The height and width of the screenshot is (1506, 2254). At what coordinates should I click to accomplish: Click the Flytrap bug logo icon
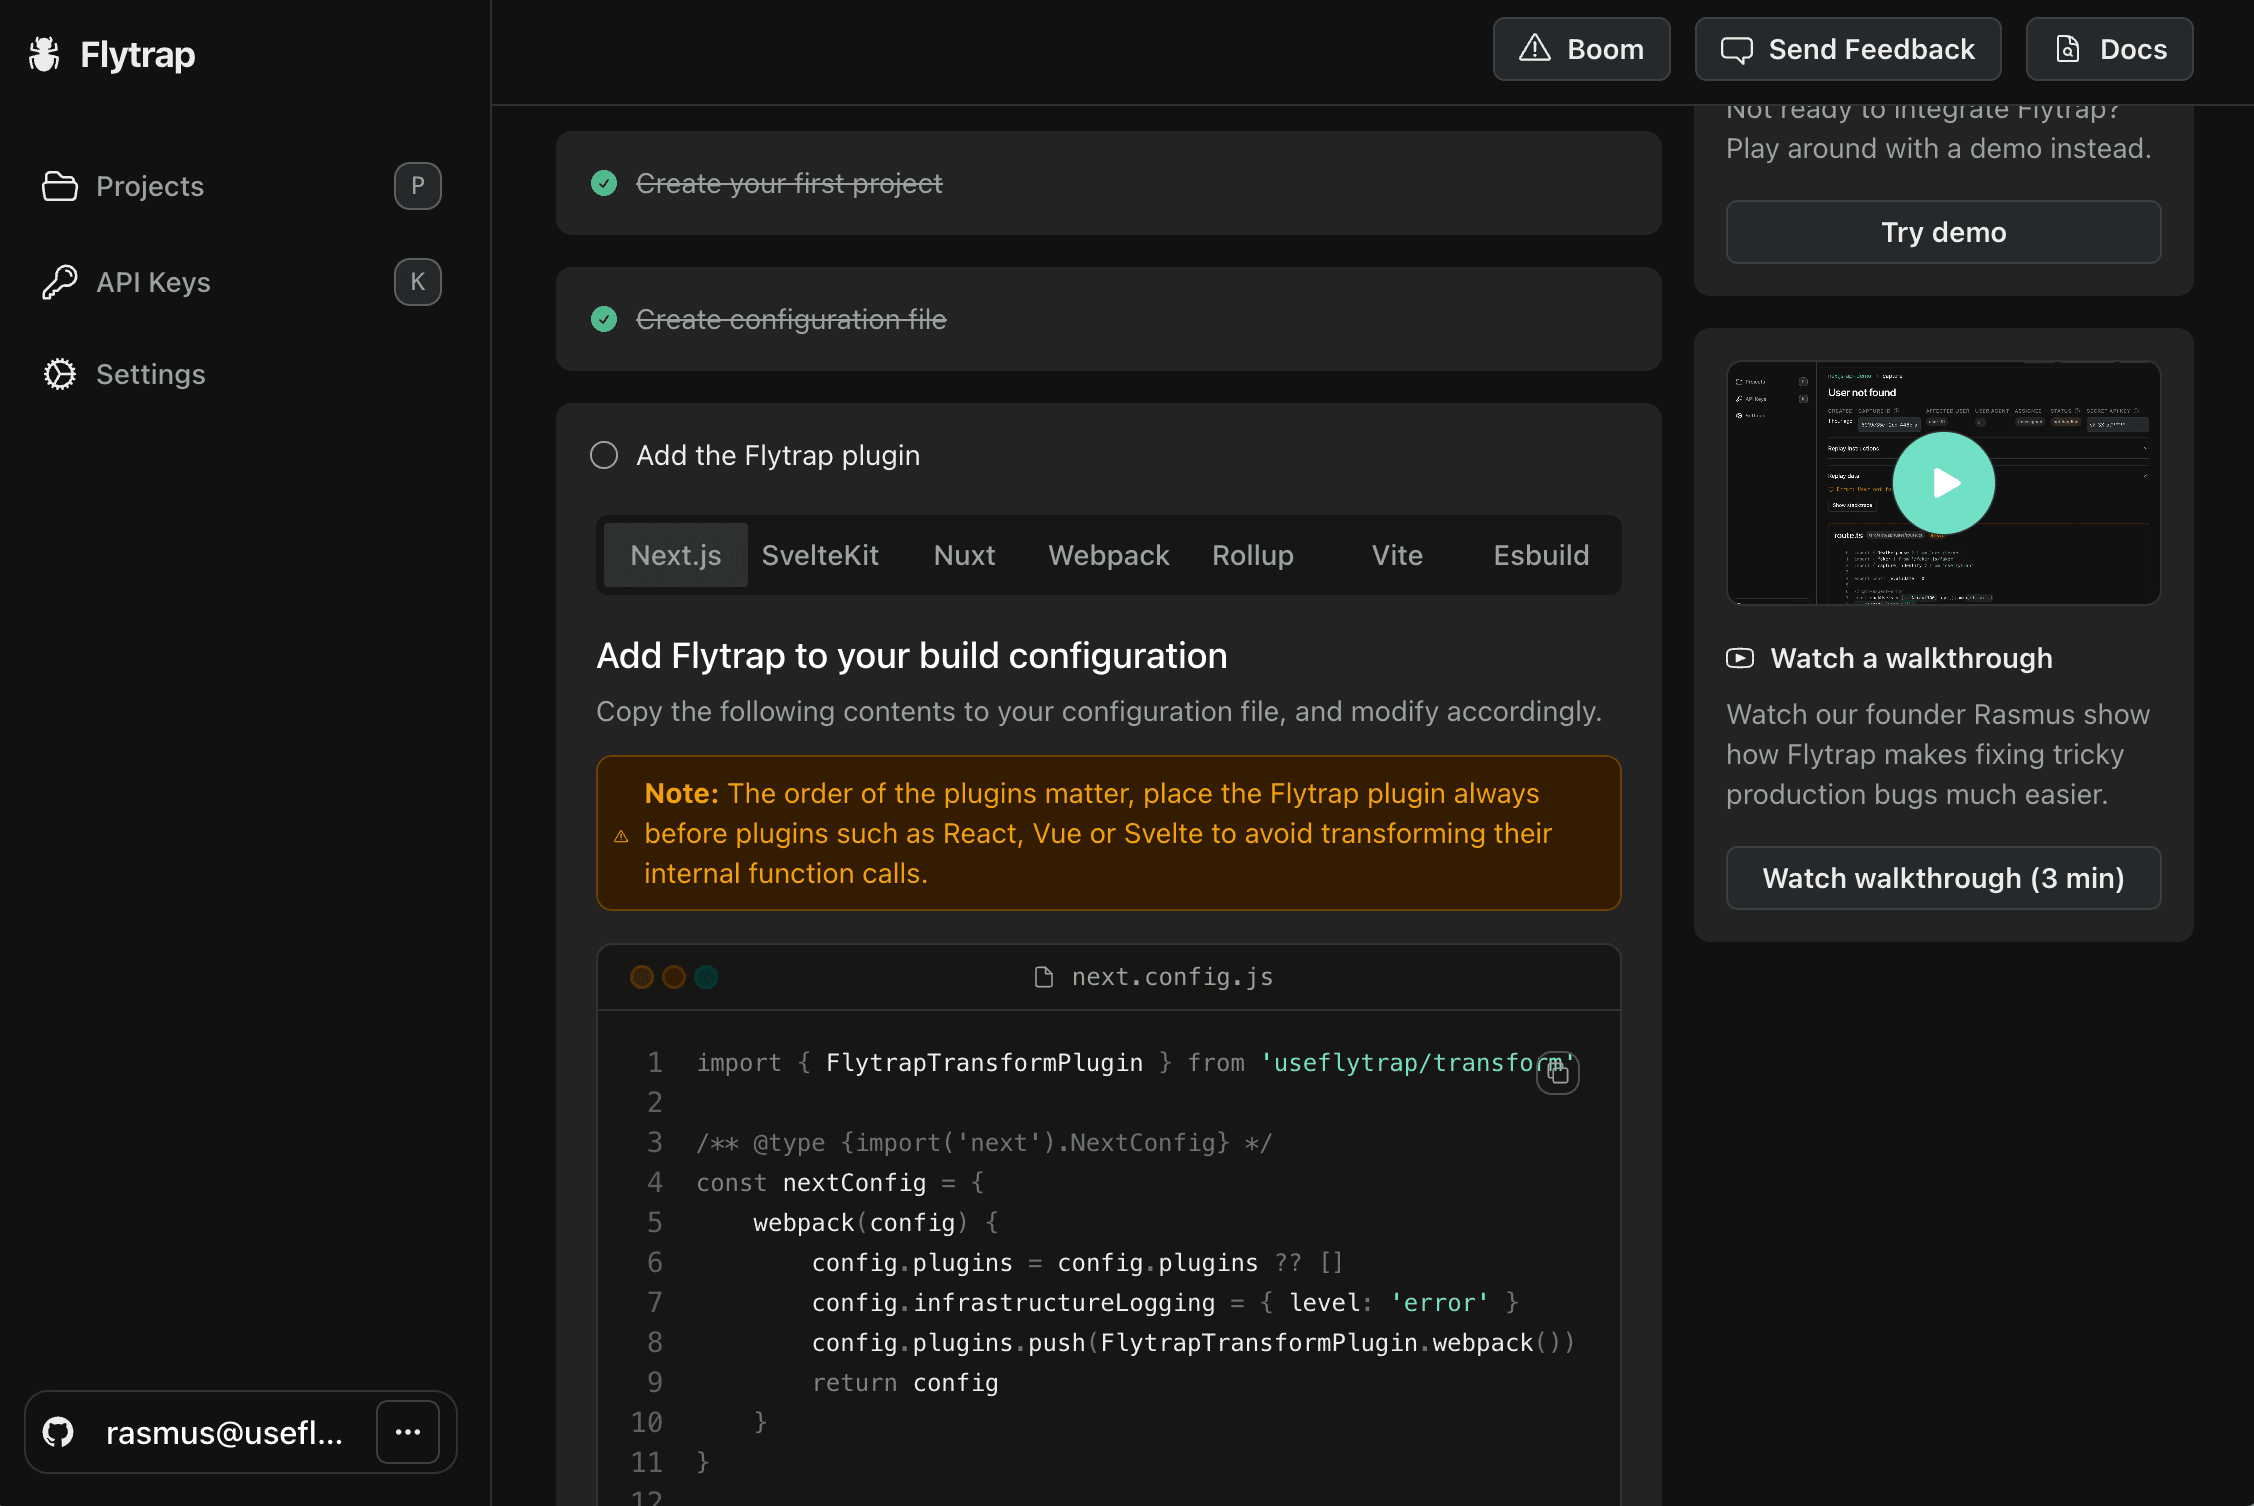[44, 54]
